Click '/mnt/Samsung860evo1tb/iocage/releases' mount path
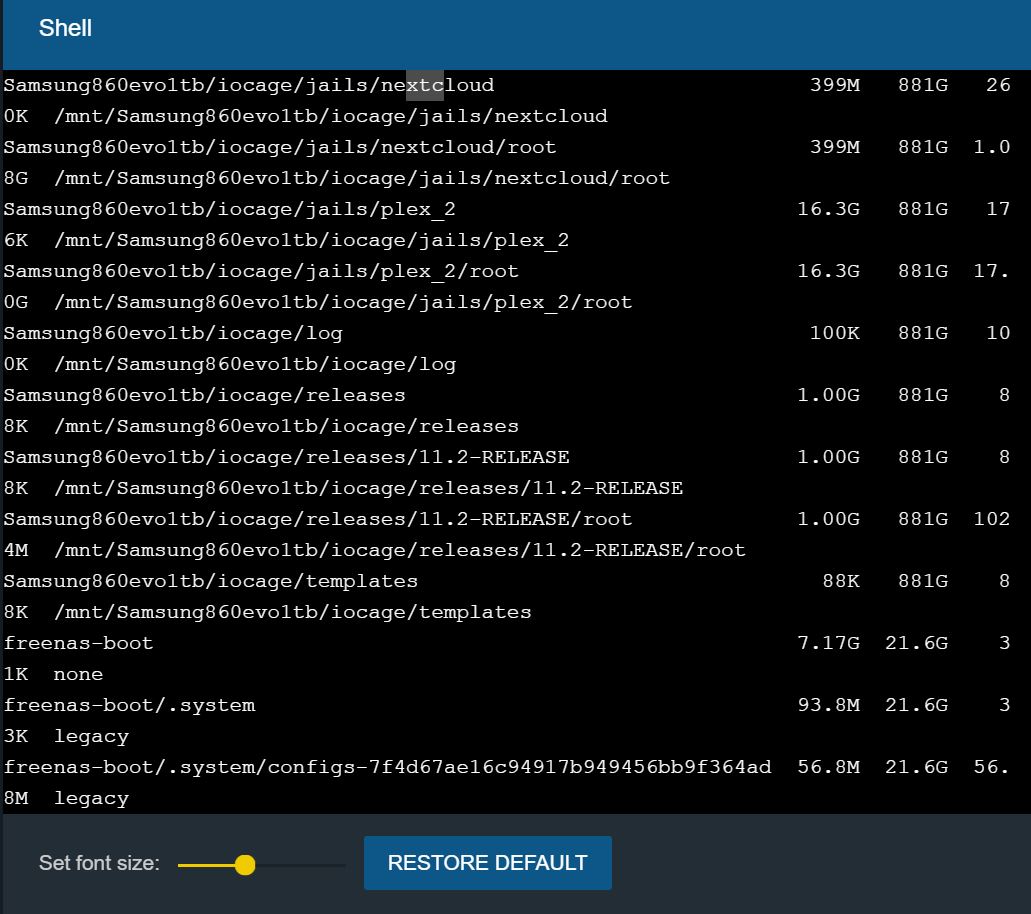This screenshot has height=914, width=1031. tap(287, 426)
